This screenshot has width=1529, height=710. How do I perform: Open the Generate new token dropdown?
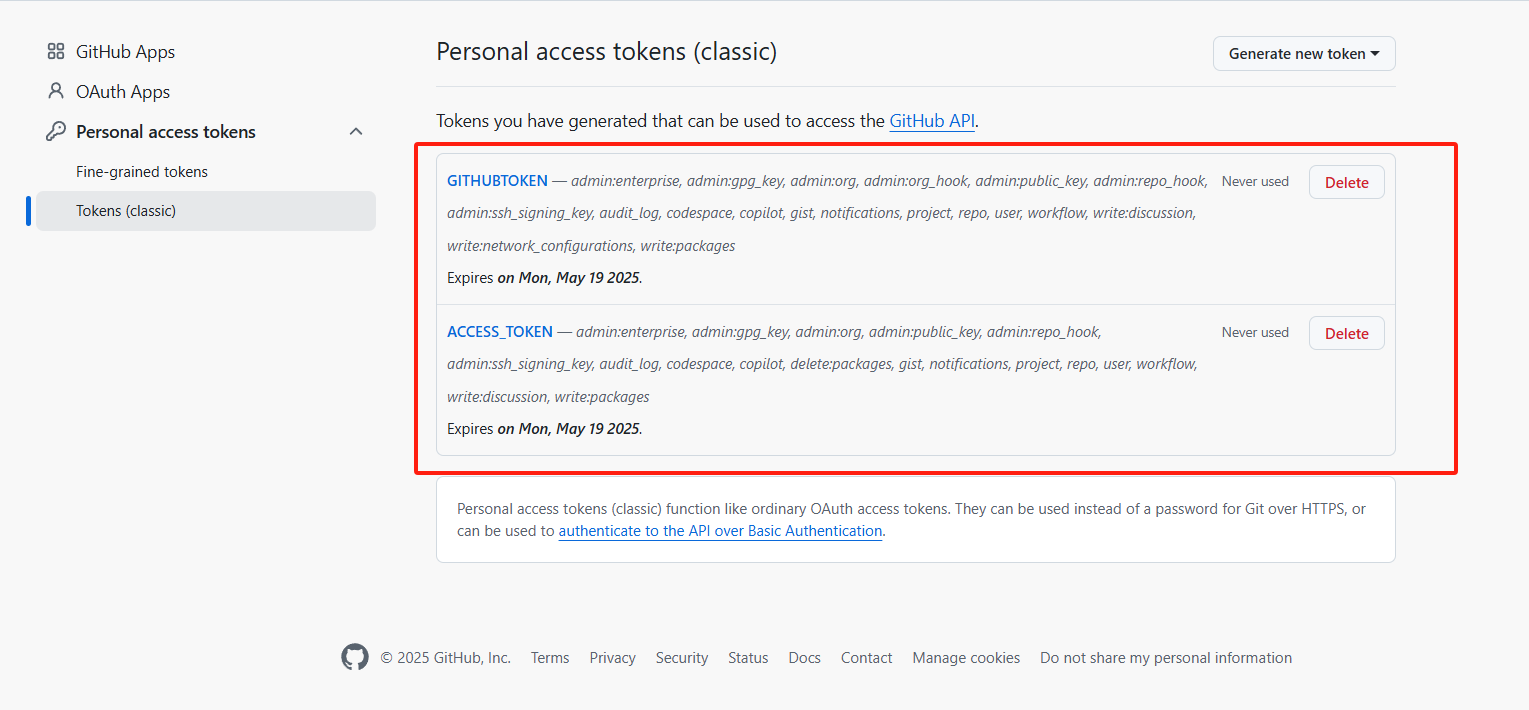click(1303, 54)
